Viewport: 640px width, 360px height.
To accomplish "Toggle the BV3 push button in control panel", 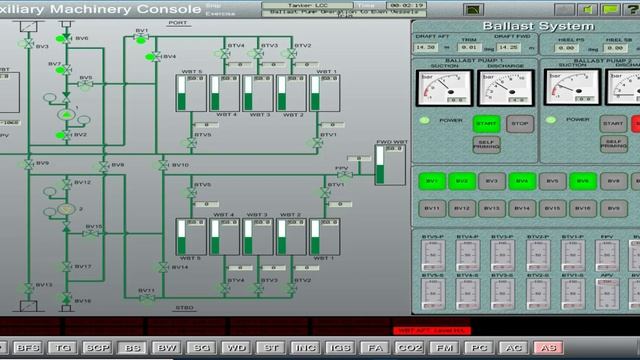I will 492,181.
